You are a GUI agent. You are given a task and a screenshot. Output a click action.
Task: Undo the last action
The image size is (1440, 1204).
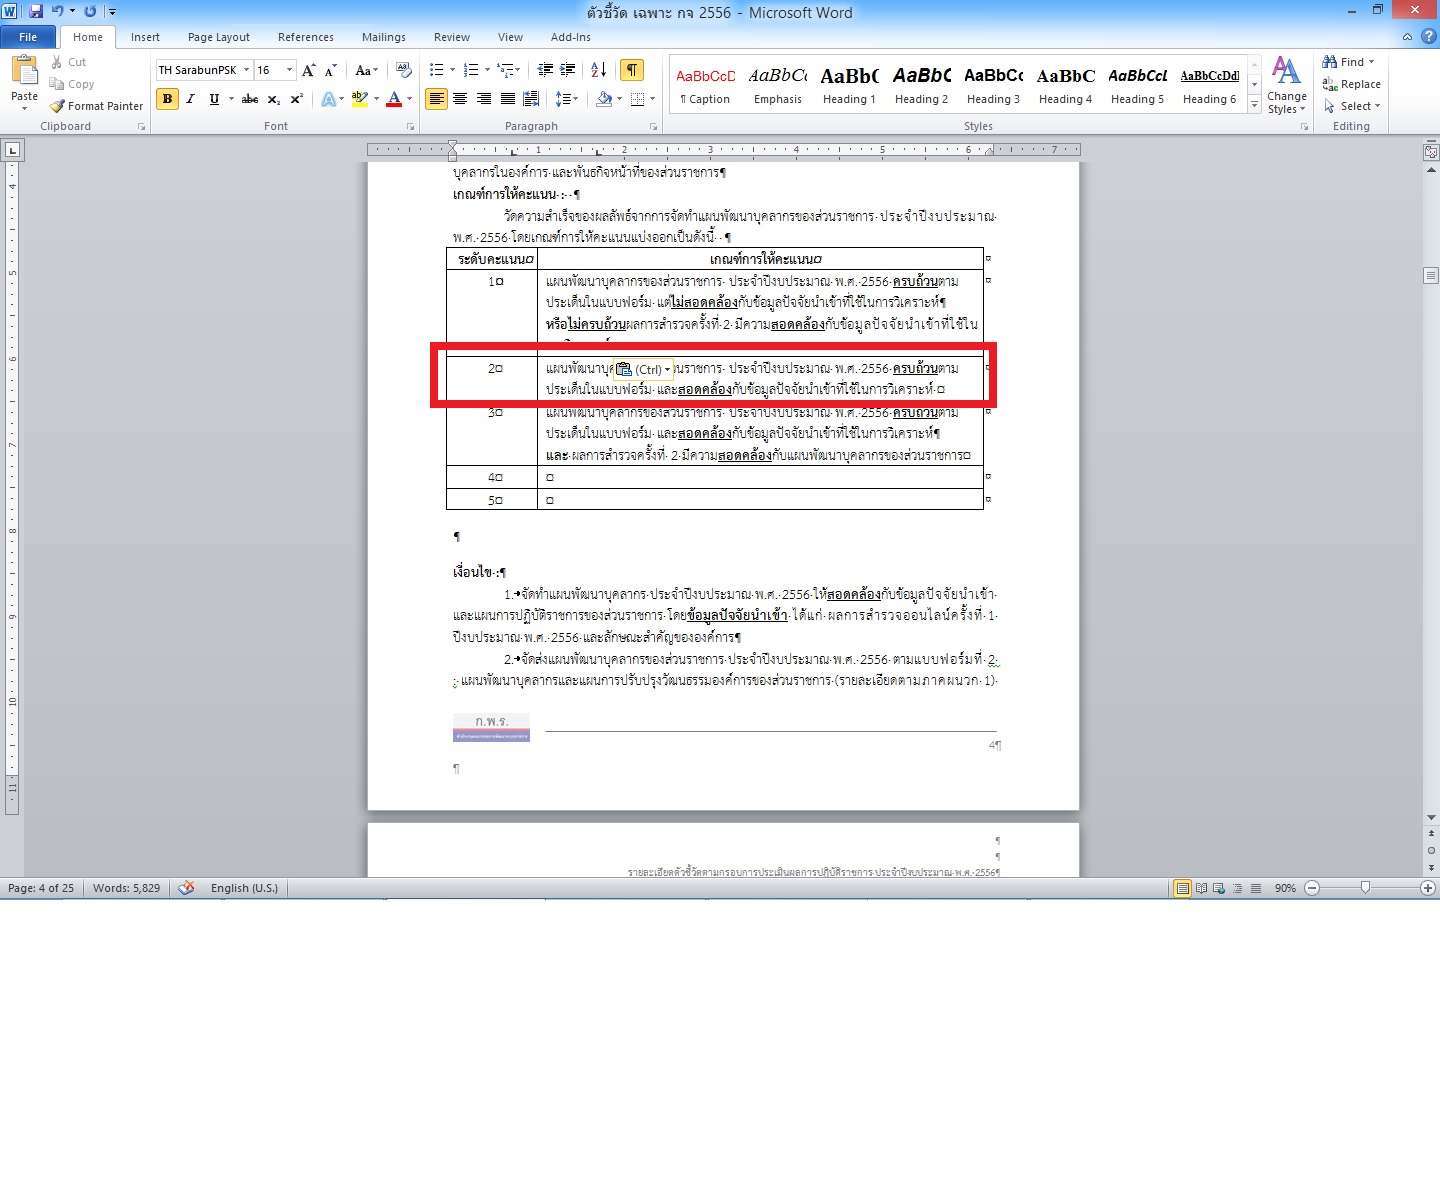pyautogui.click(x=57, y=11)
